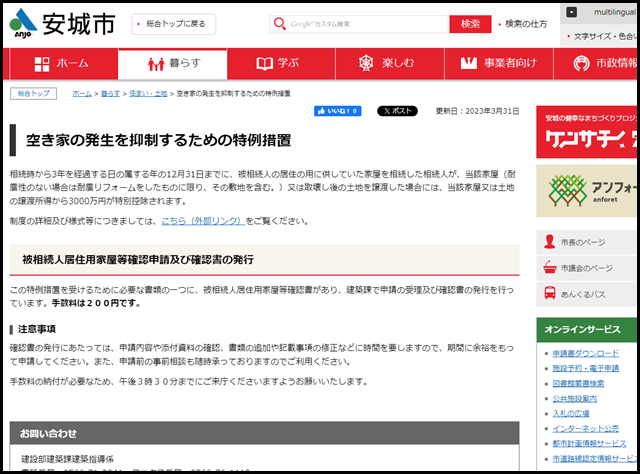Open the 市道路線認定情報サービス link
640x474 pixels.
click(595, 459)
